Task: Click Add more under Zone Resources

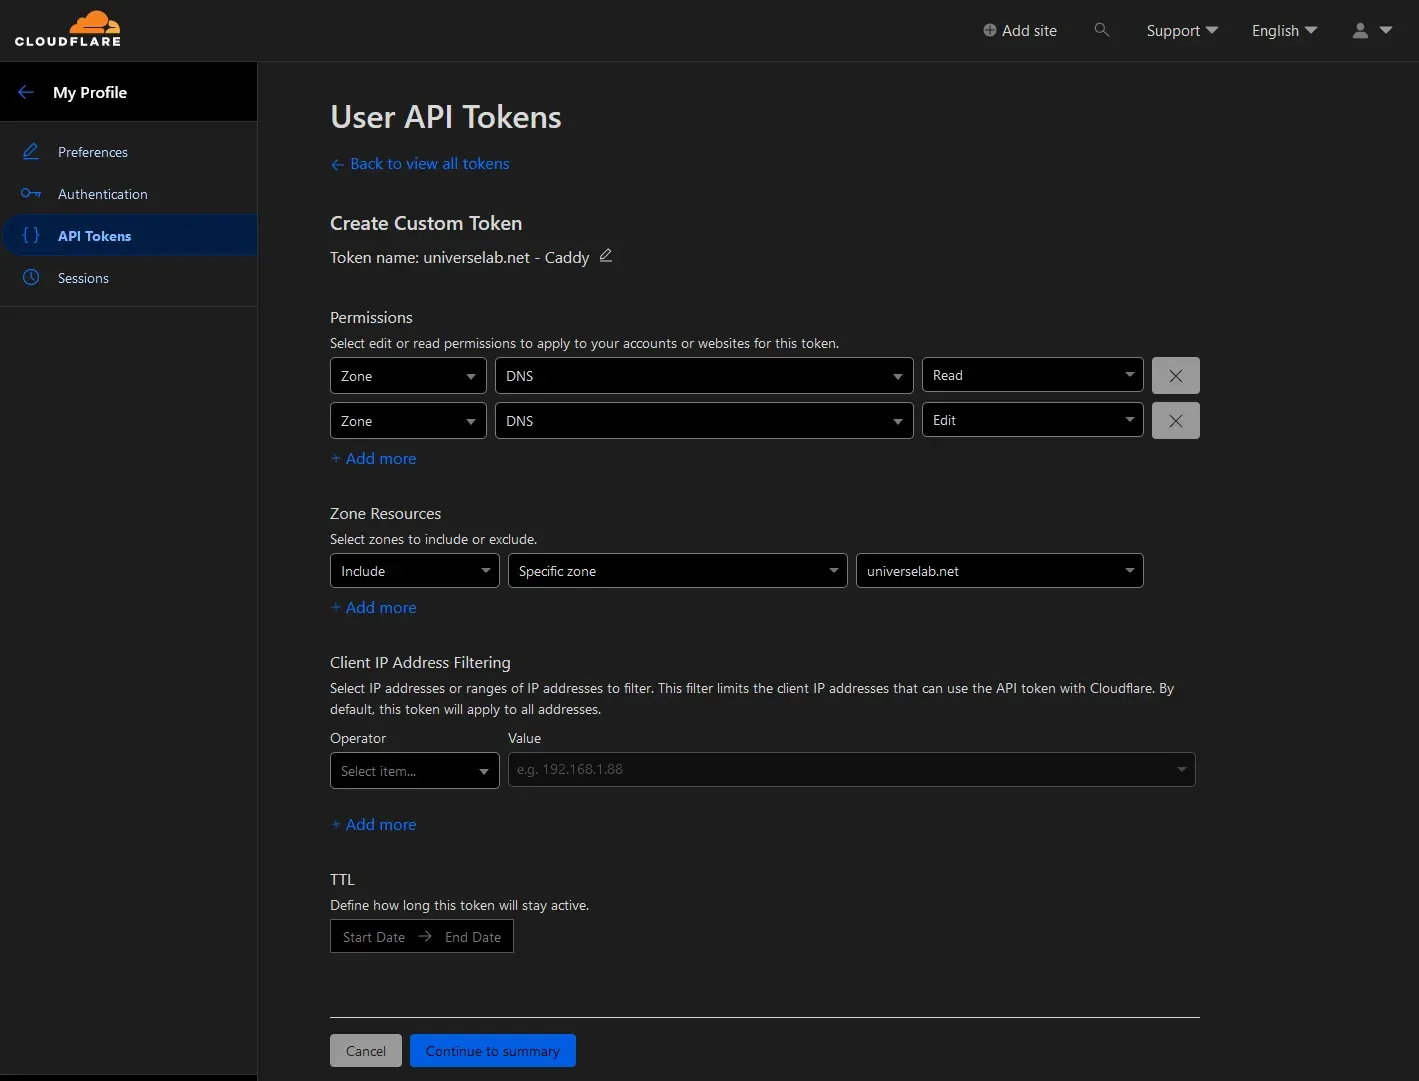Action: (373, 607)
